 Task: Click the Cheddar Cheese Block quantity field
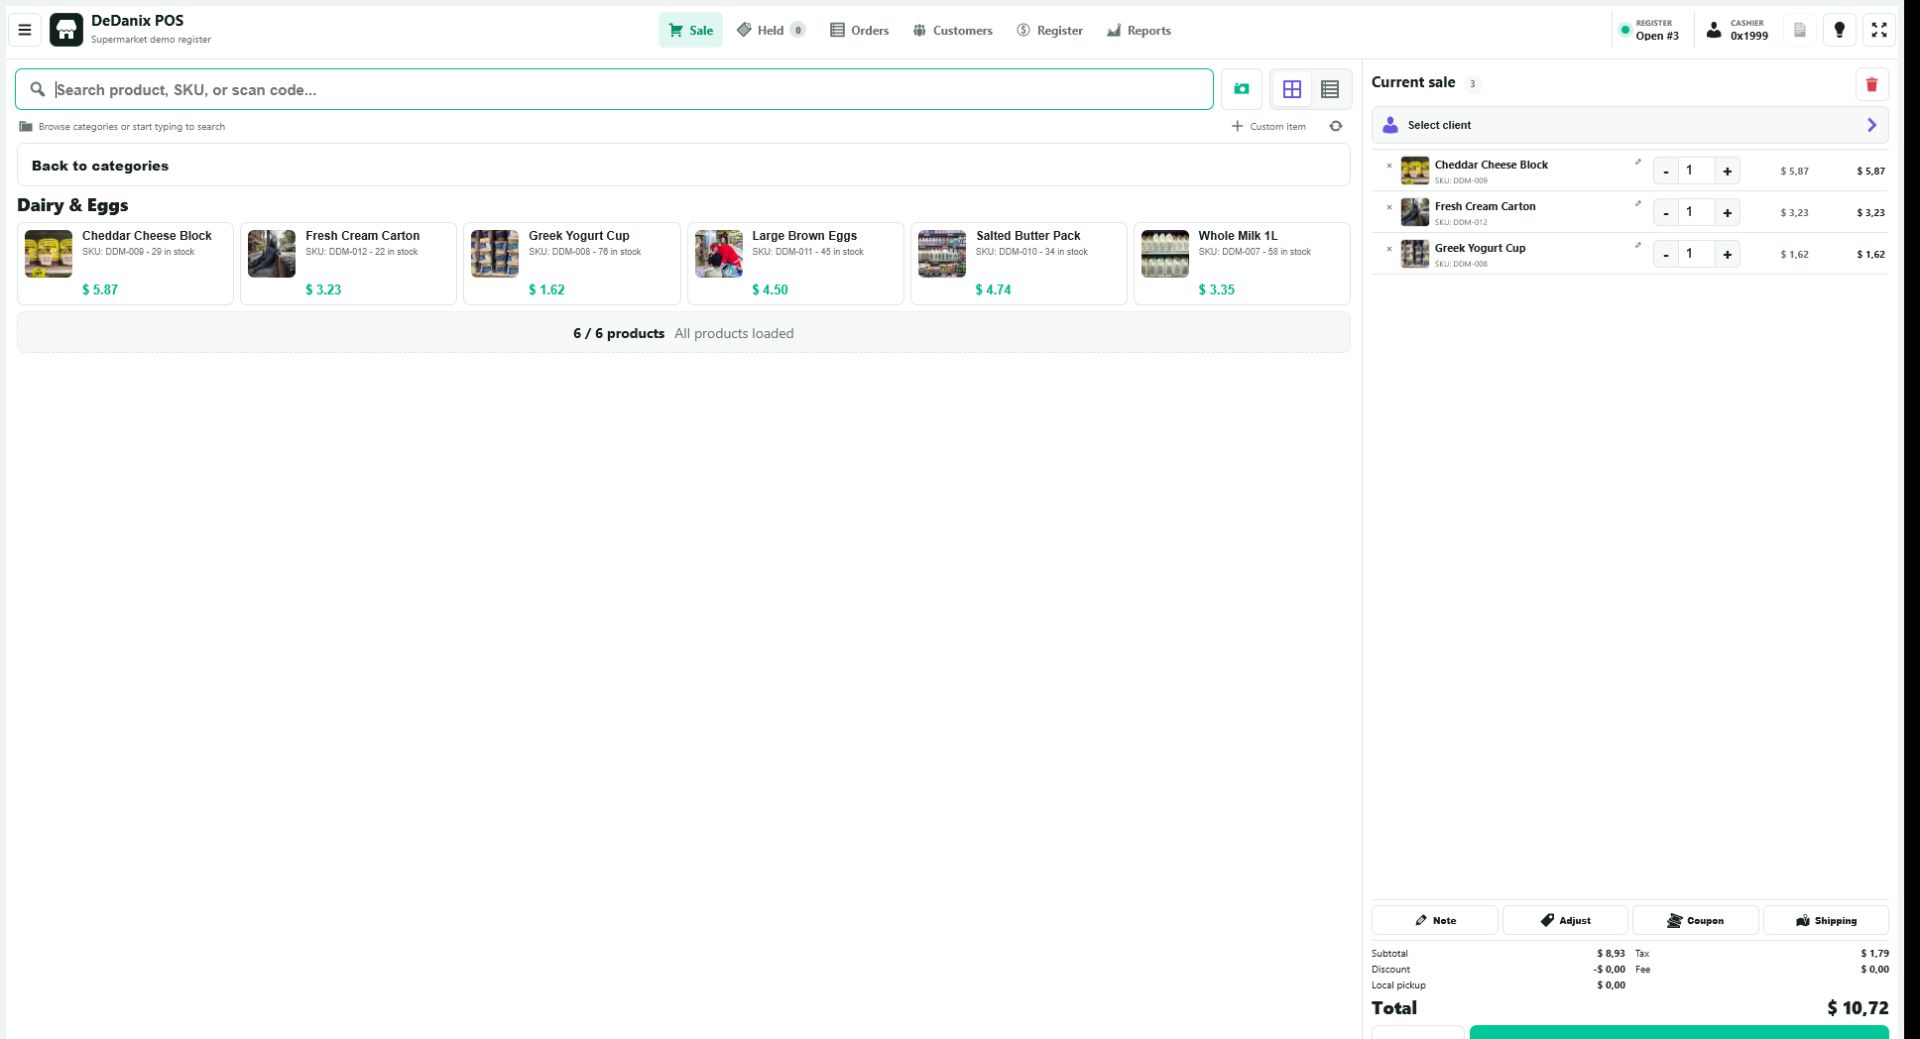tap(1696, 171)
